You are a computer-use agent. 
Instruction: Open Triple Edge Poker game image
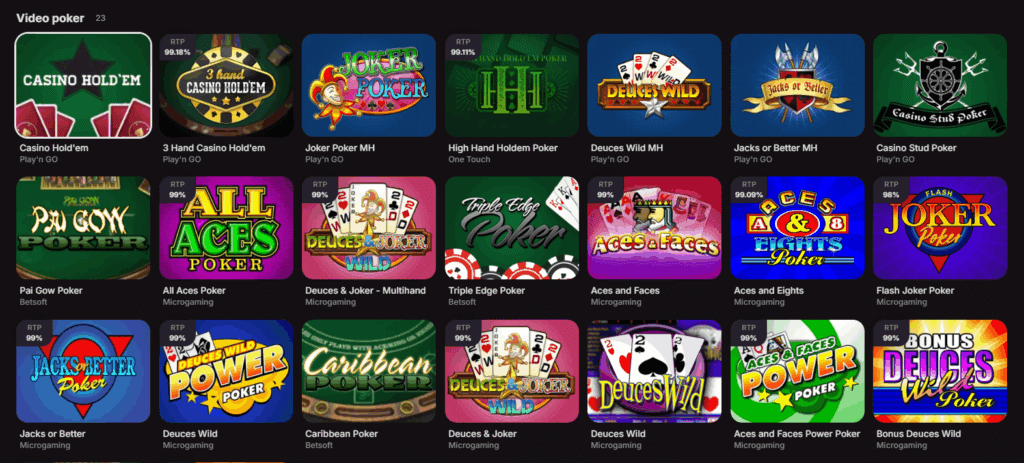coord(512,228)
